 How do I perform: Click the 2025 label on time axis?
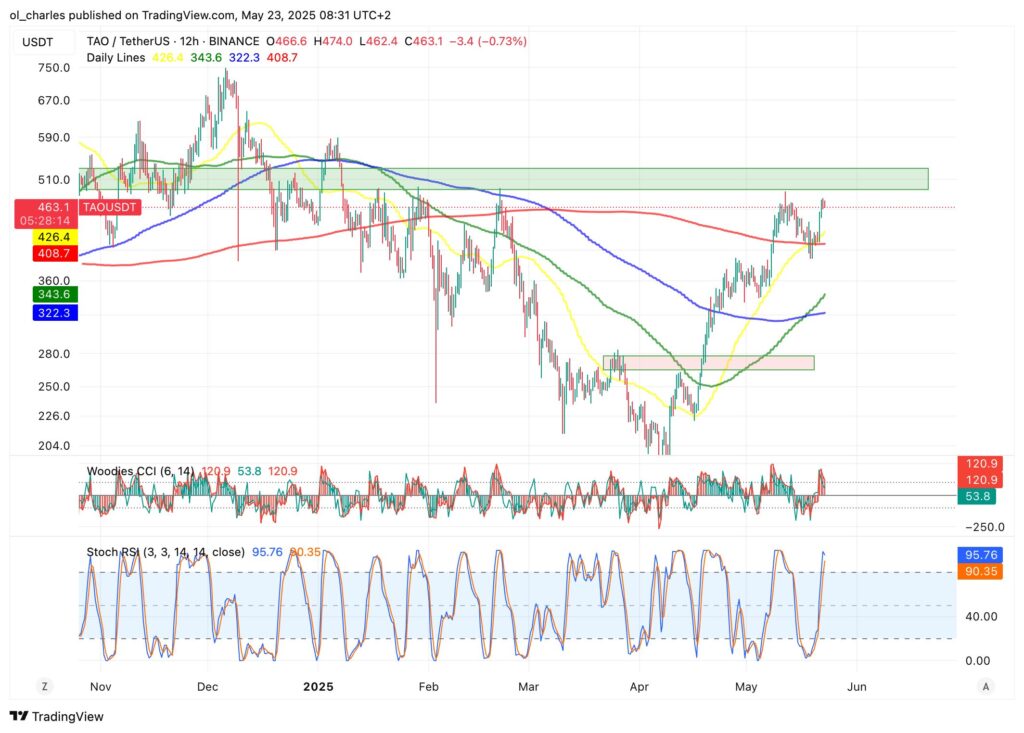click(318, 687)
